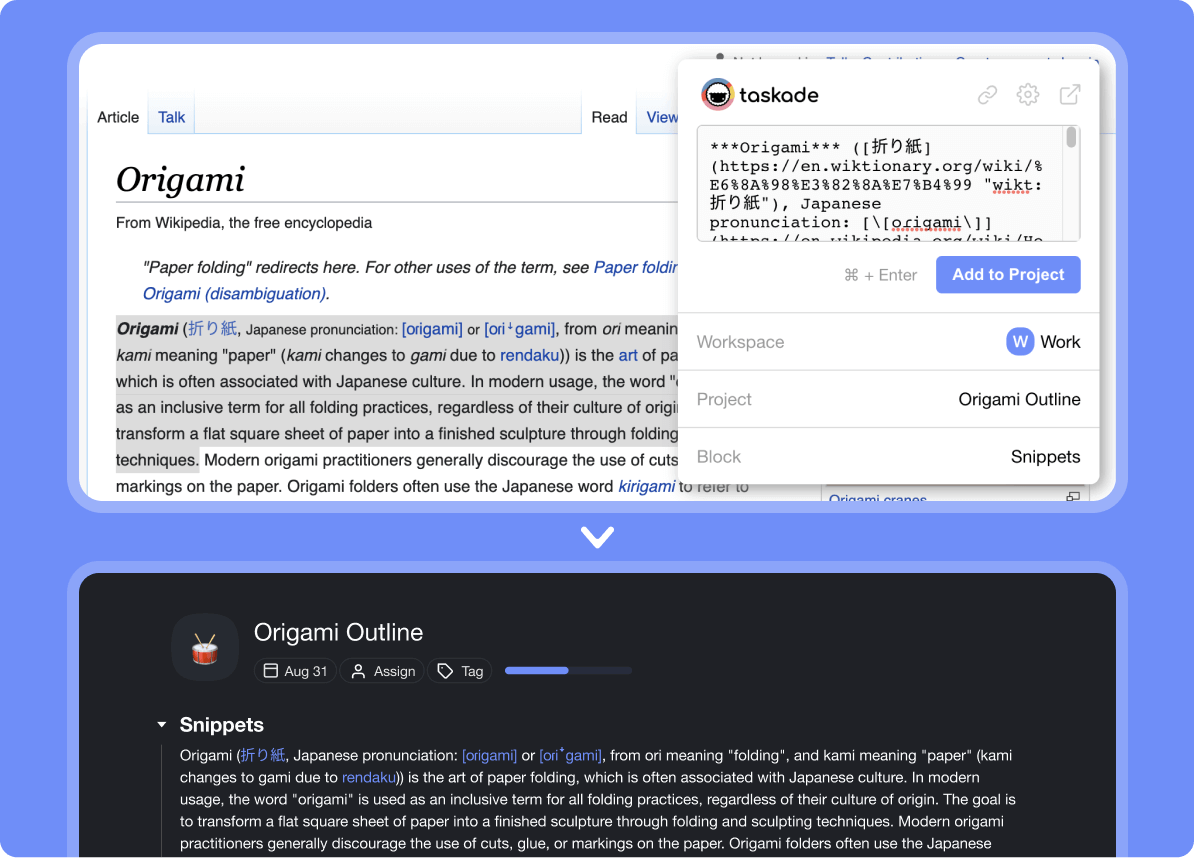This screenshot has width=1194, height=858.
Task: Click the tag icon beside Tag
Action: pos(445,671)
